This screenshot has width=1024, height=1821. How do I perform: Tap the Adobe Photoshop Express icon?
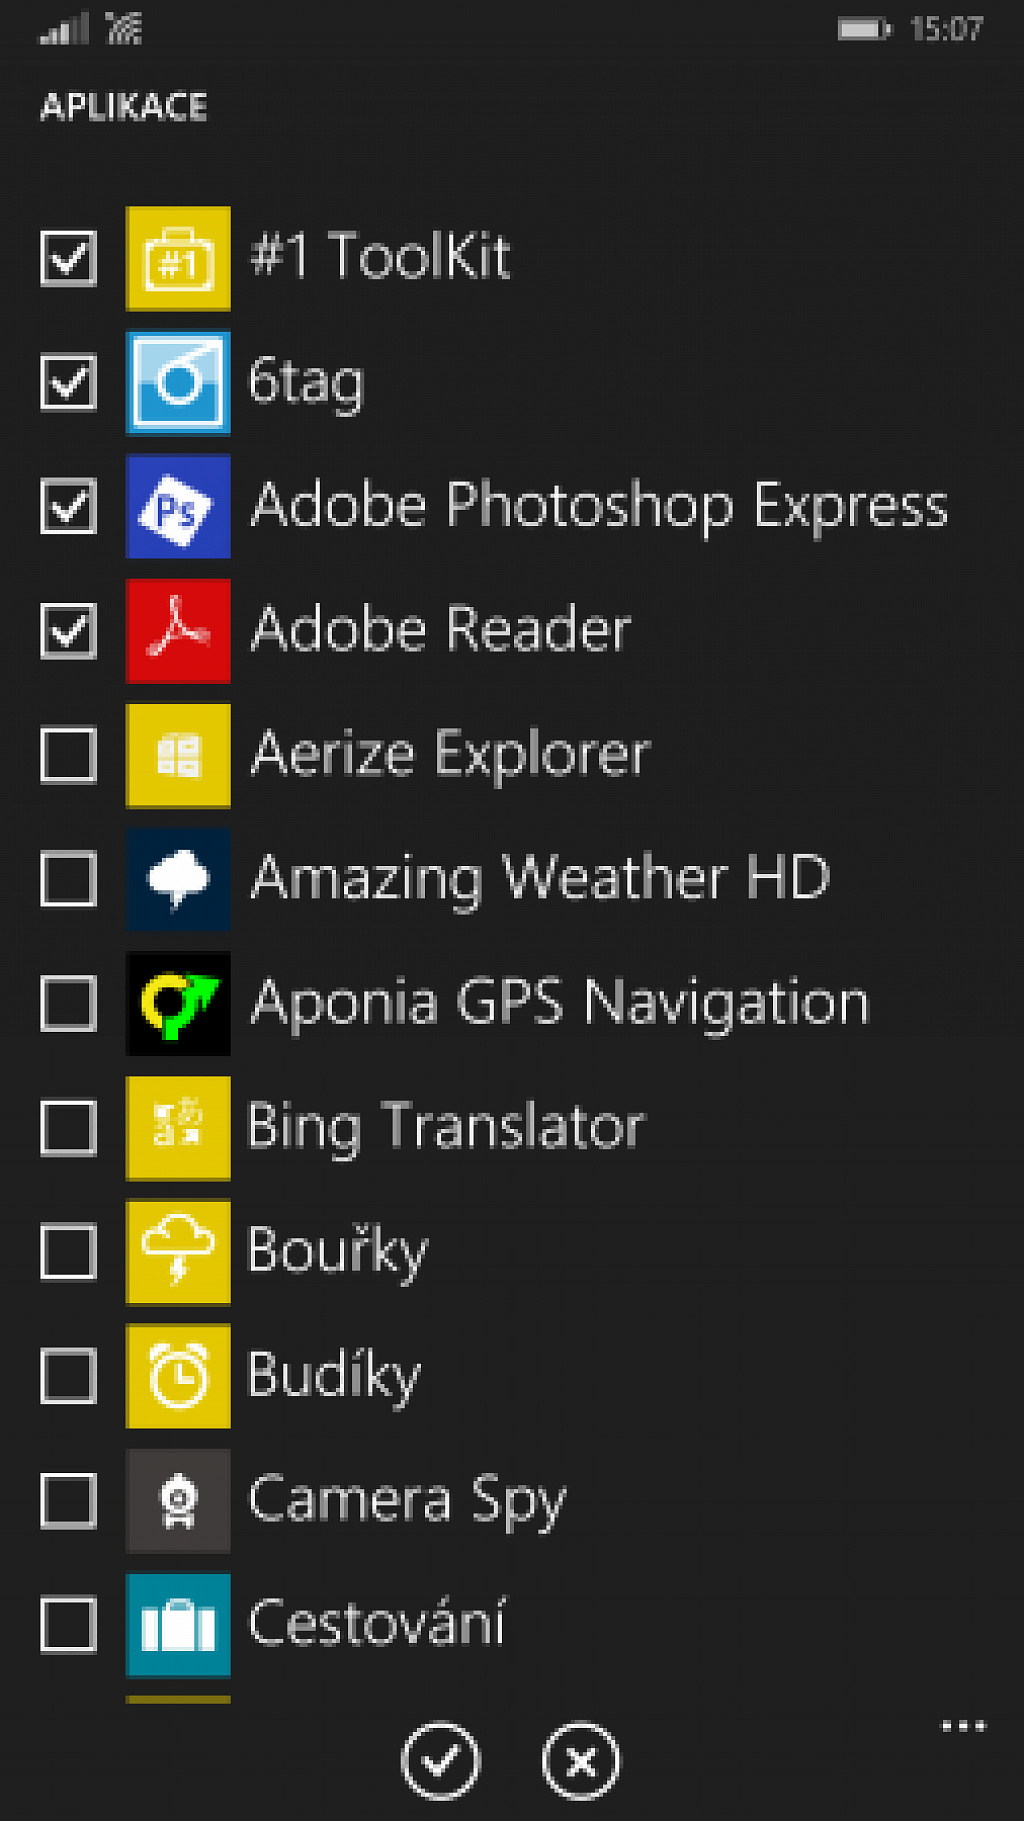pos(178,506)
